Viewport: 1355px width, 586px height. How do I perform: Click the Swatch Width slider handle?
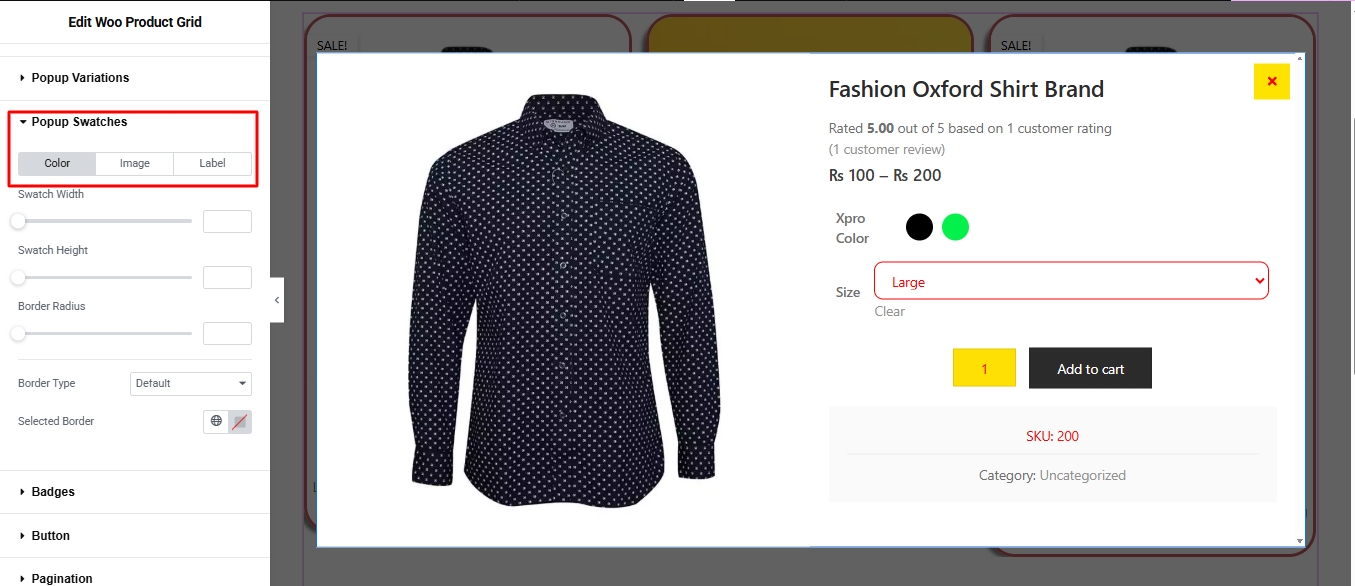pyautogui.click(x=18, y=221)
